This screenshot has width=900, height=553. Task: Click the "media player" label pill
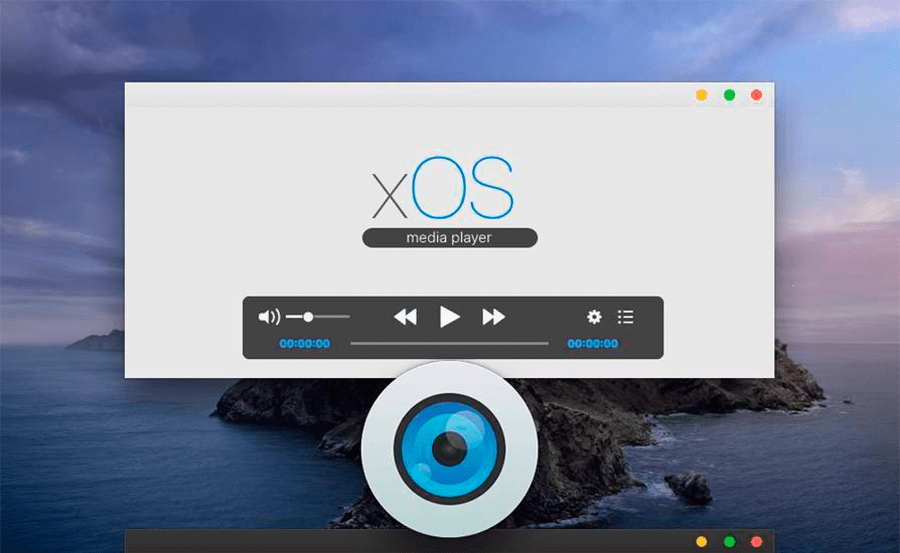coord(449,238)
